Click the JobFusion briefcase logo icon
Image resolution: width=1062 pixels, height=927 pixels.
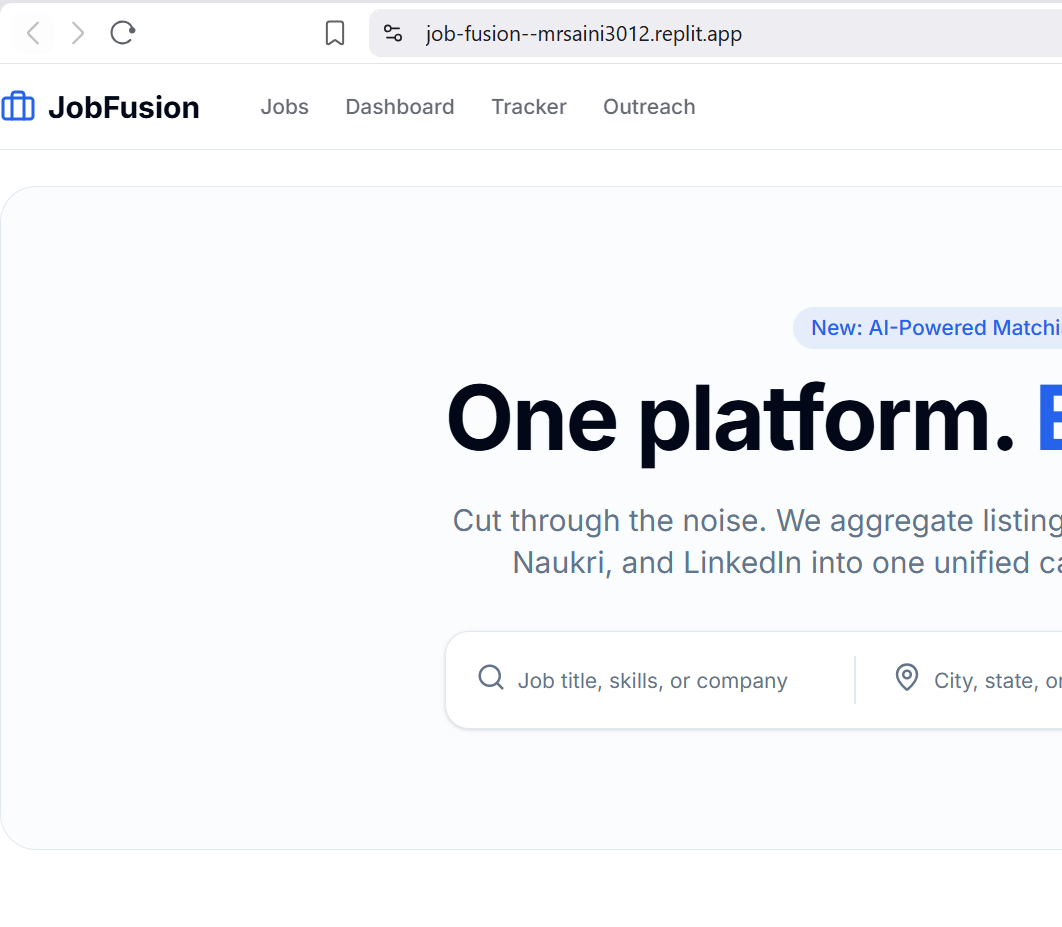(18, 106)
